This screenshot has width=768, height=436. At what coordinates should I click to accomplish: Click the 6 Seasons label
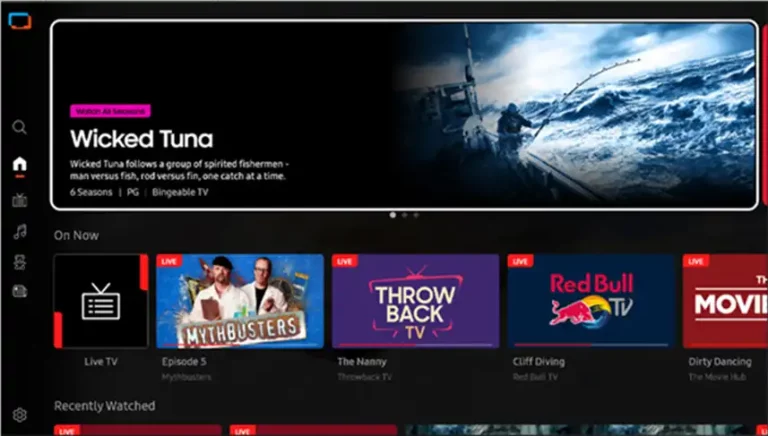91,193
